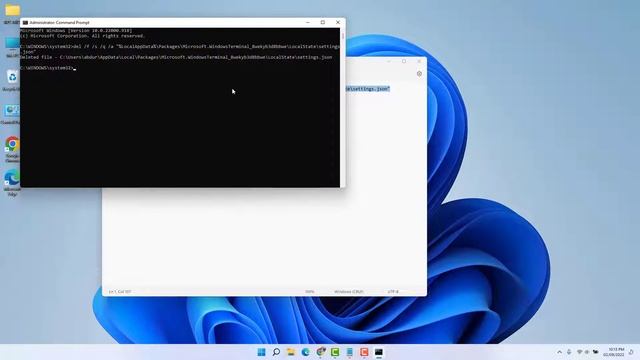Image resolution: width=640 pixels, height=360 pixels.
Task: Minimize the Notepad window
Action: point(389,61)
